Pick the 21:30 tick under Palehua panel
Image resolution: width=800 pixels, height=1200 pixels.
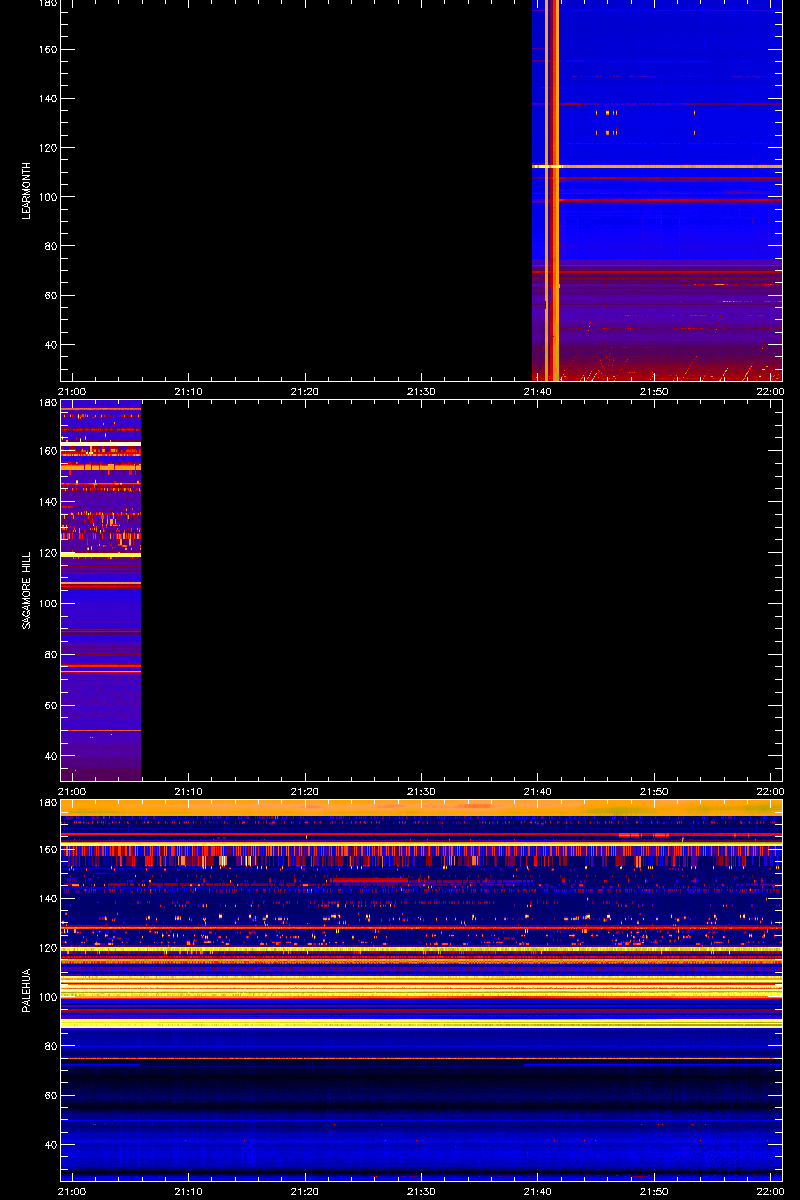pos(421,1191)
